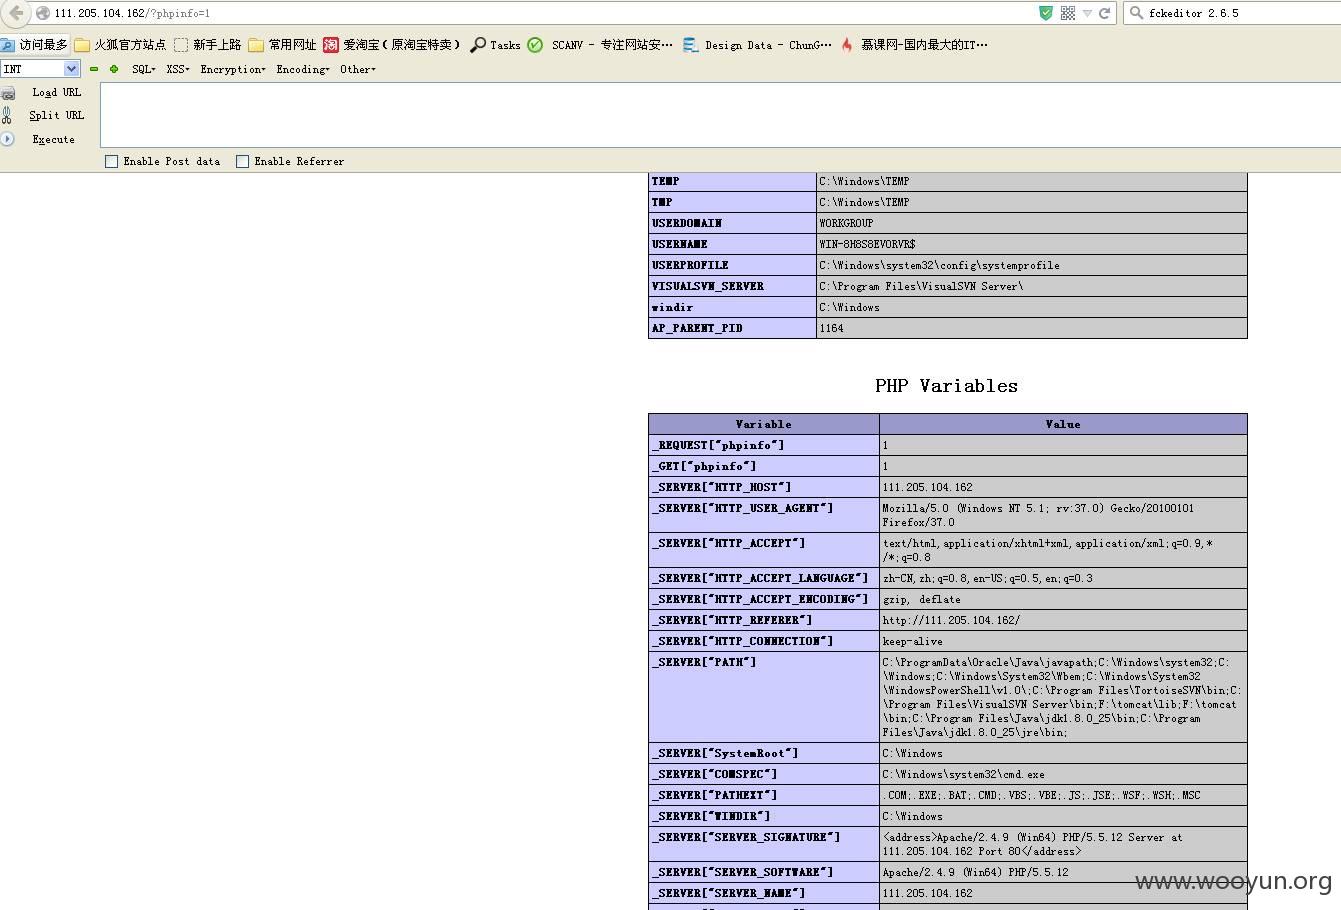Click the Value column header
This screenshot has height=910, width=1341.
pyautogui.click(x=1063, y=424)
